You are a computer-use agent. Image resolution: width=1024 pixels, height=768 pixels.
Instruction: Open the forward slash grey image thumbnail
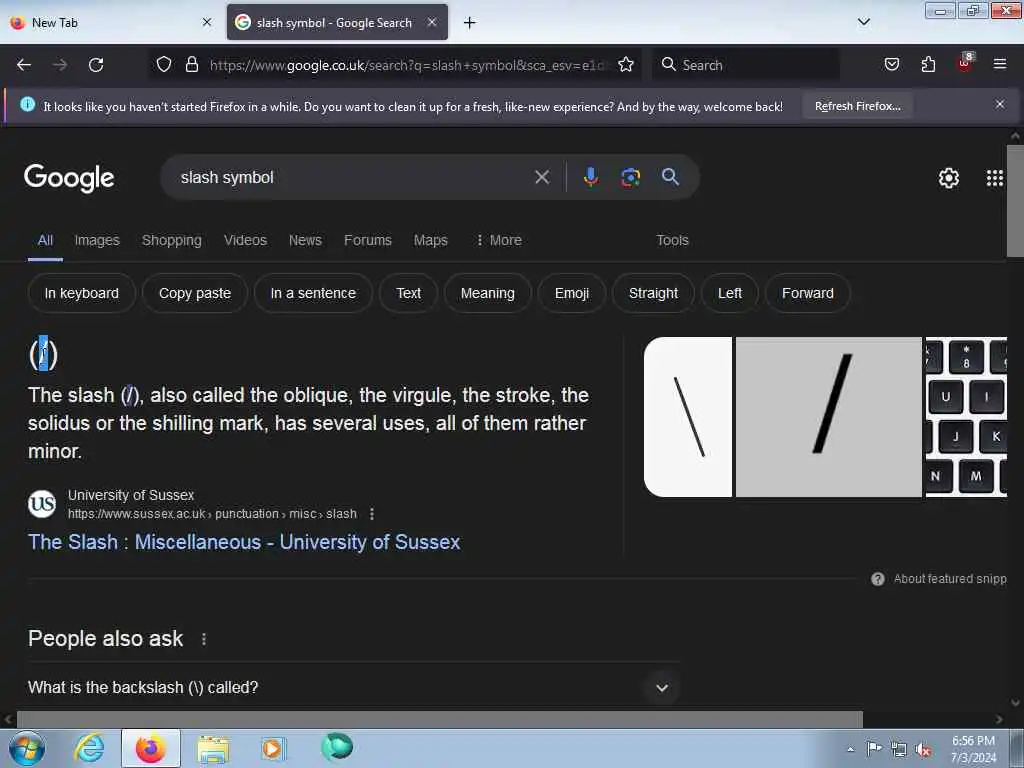(x=829, y=417)
